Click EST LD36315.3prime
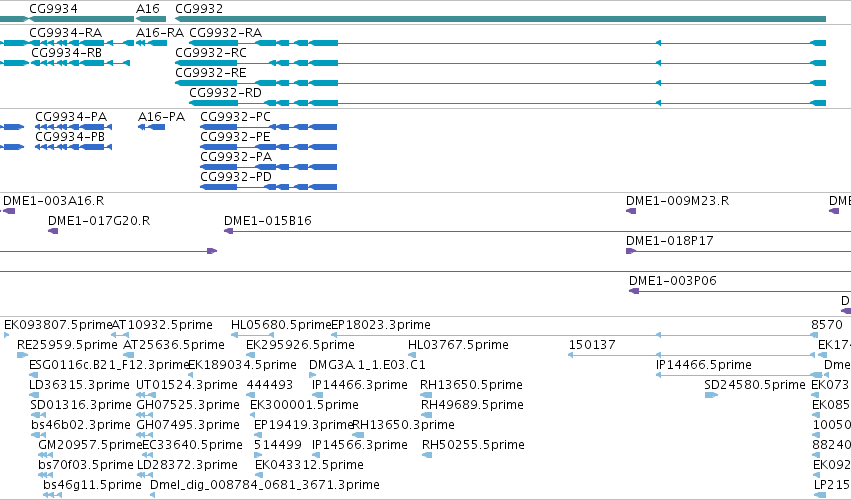This screenshot has height=500, width=851. [79, 385]
